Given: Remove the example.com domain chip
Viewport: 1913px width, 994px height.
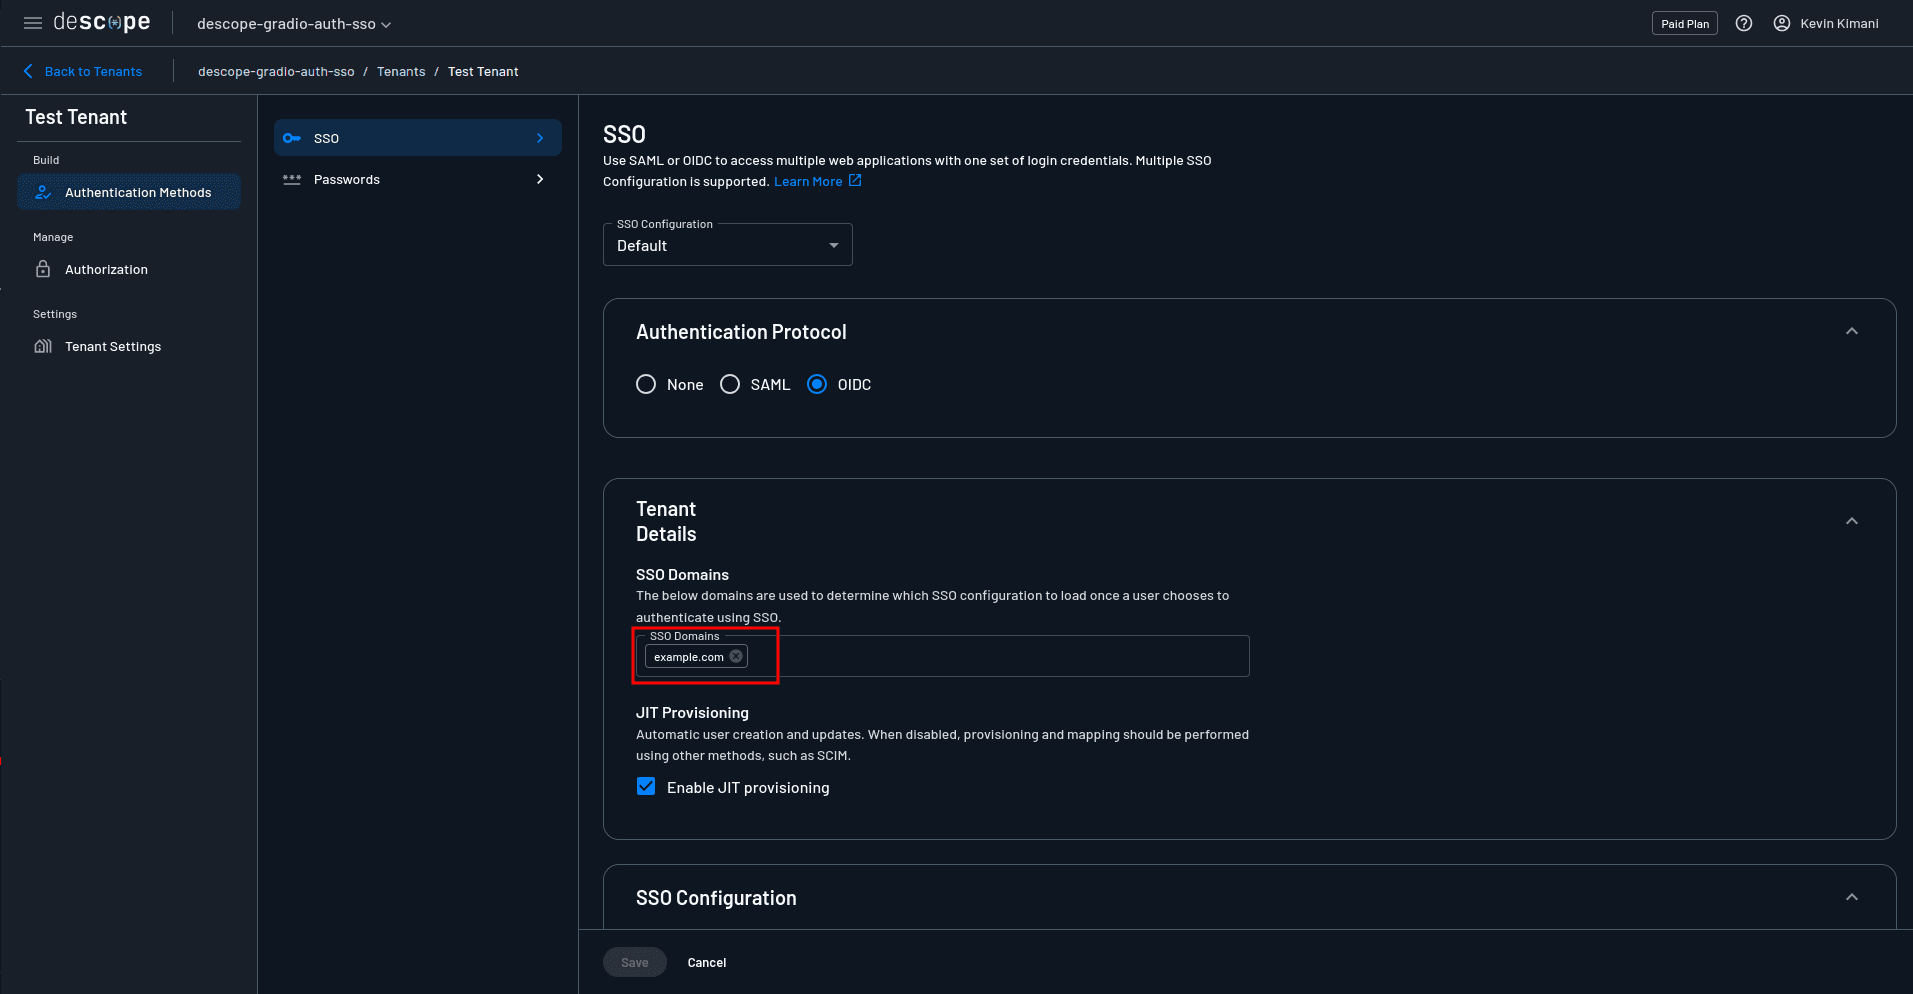Looking at the screenshot, I should pos(736,656).
